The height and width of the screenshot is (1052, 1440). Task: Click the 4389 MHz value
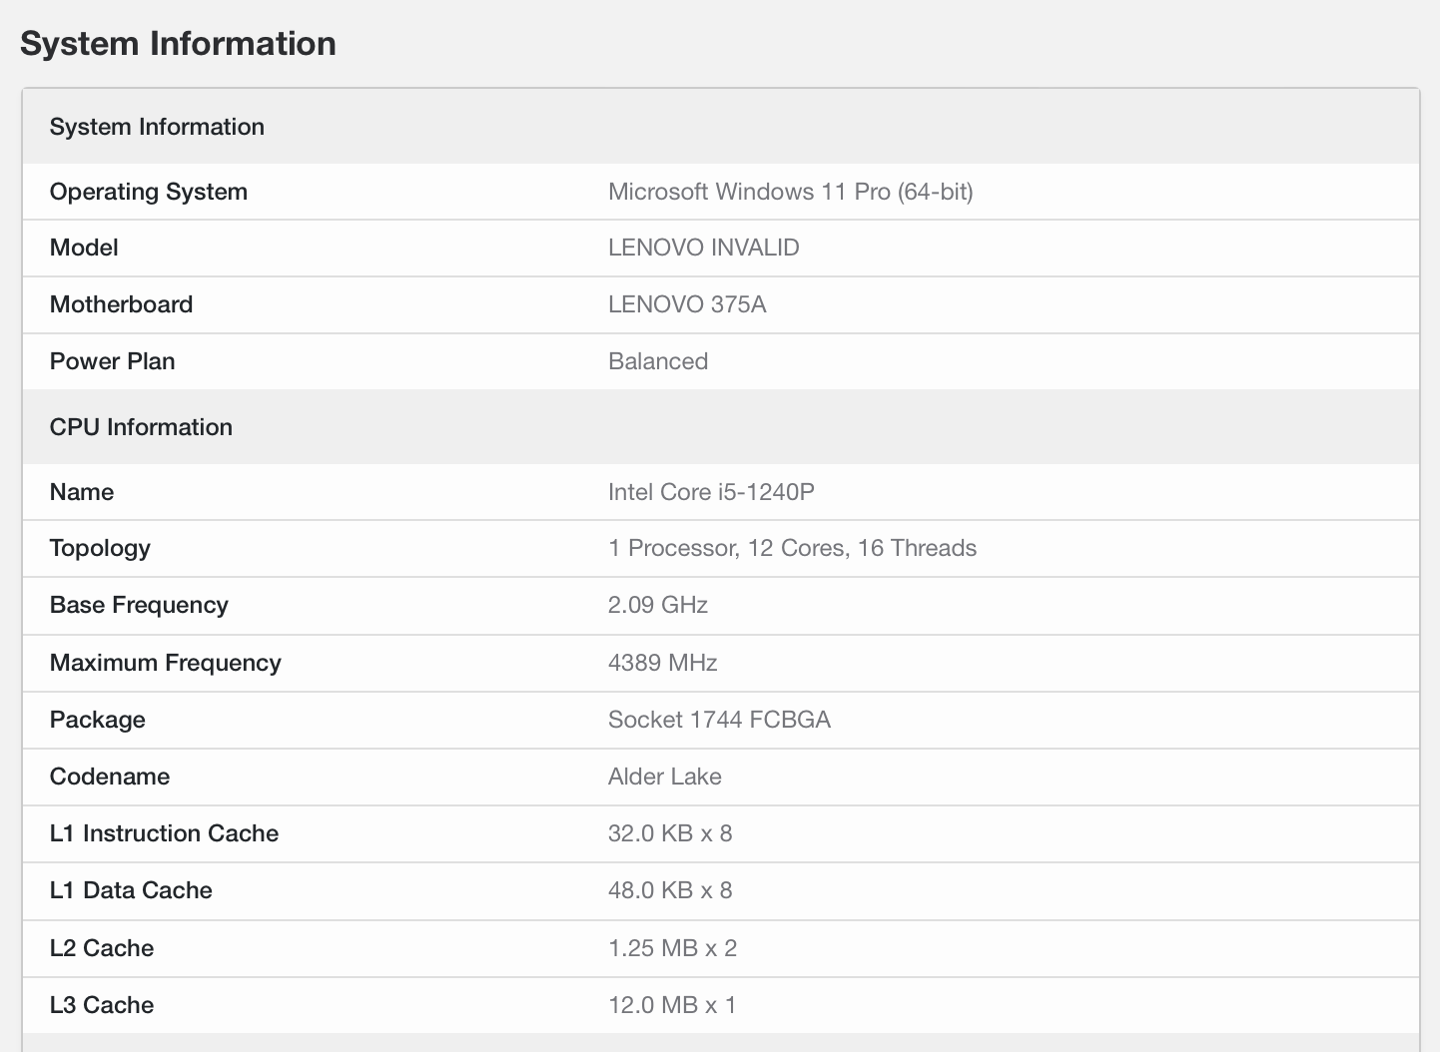click(x=662, y=663)
